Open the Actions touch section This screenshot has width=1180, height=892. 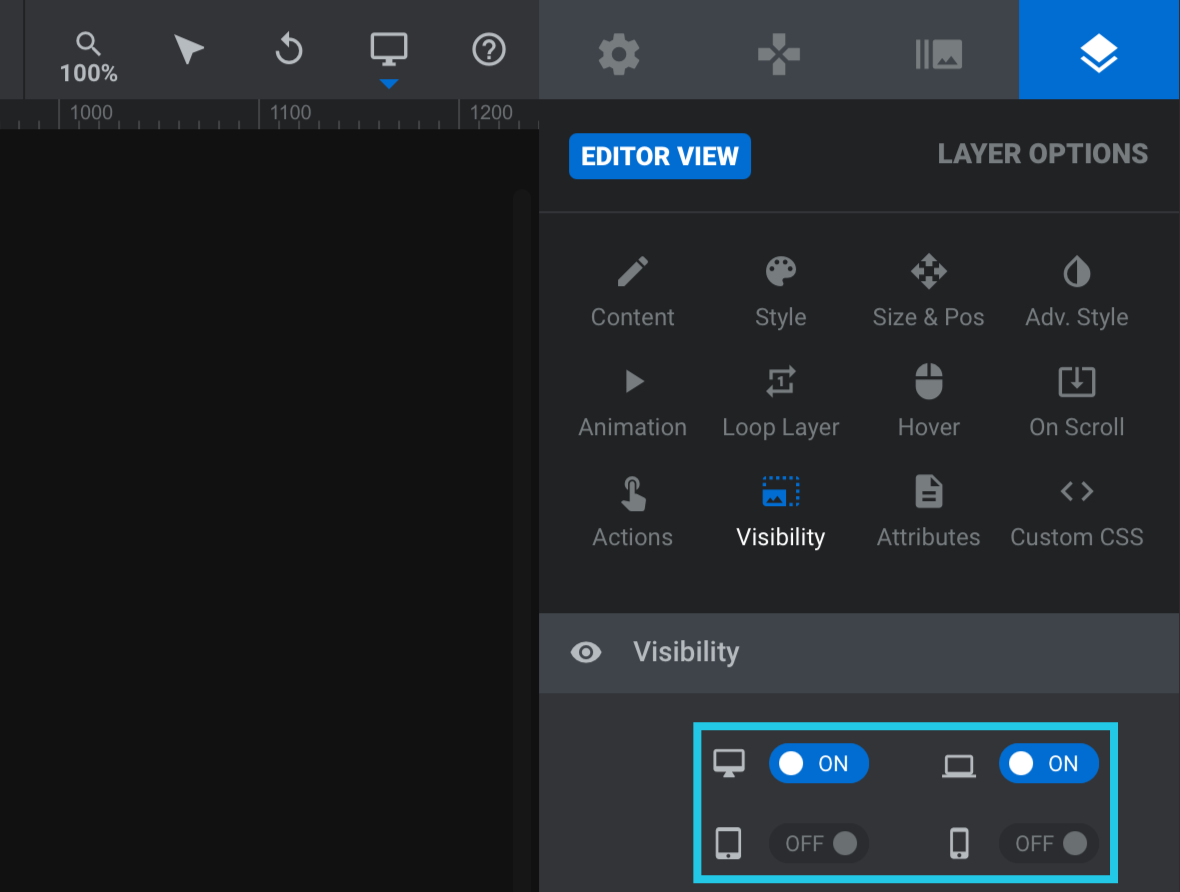tap(632, 512)
